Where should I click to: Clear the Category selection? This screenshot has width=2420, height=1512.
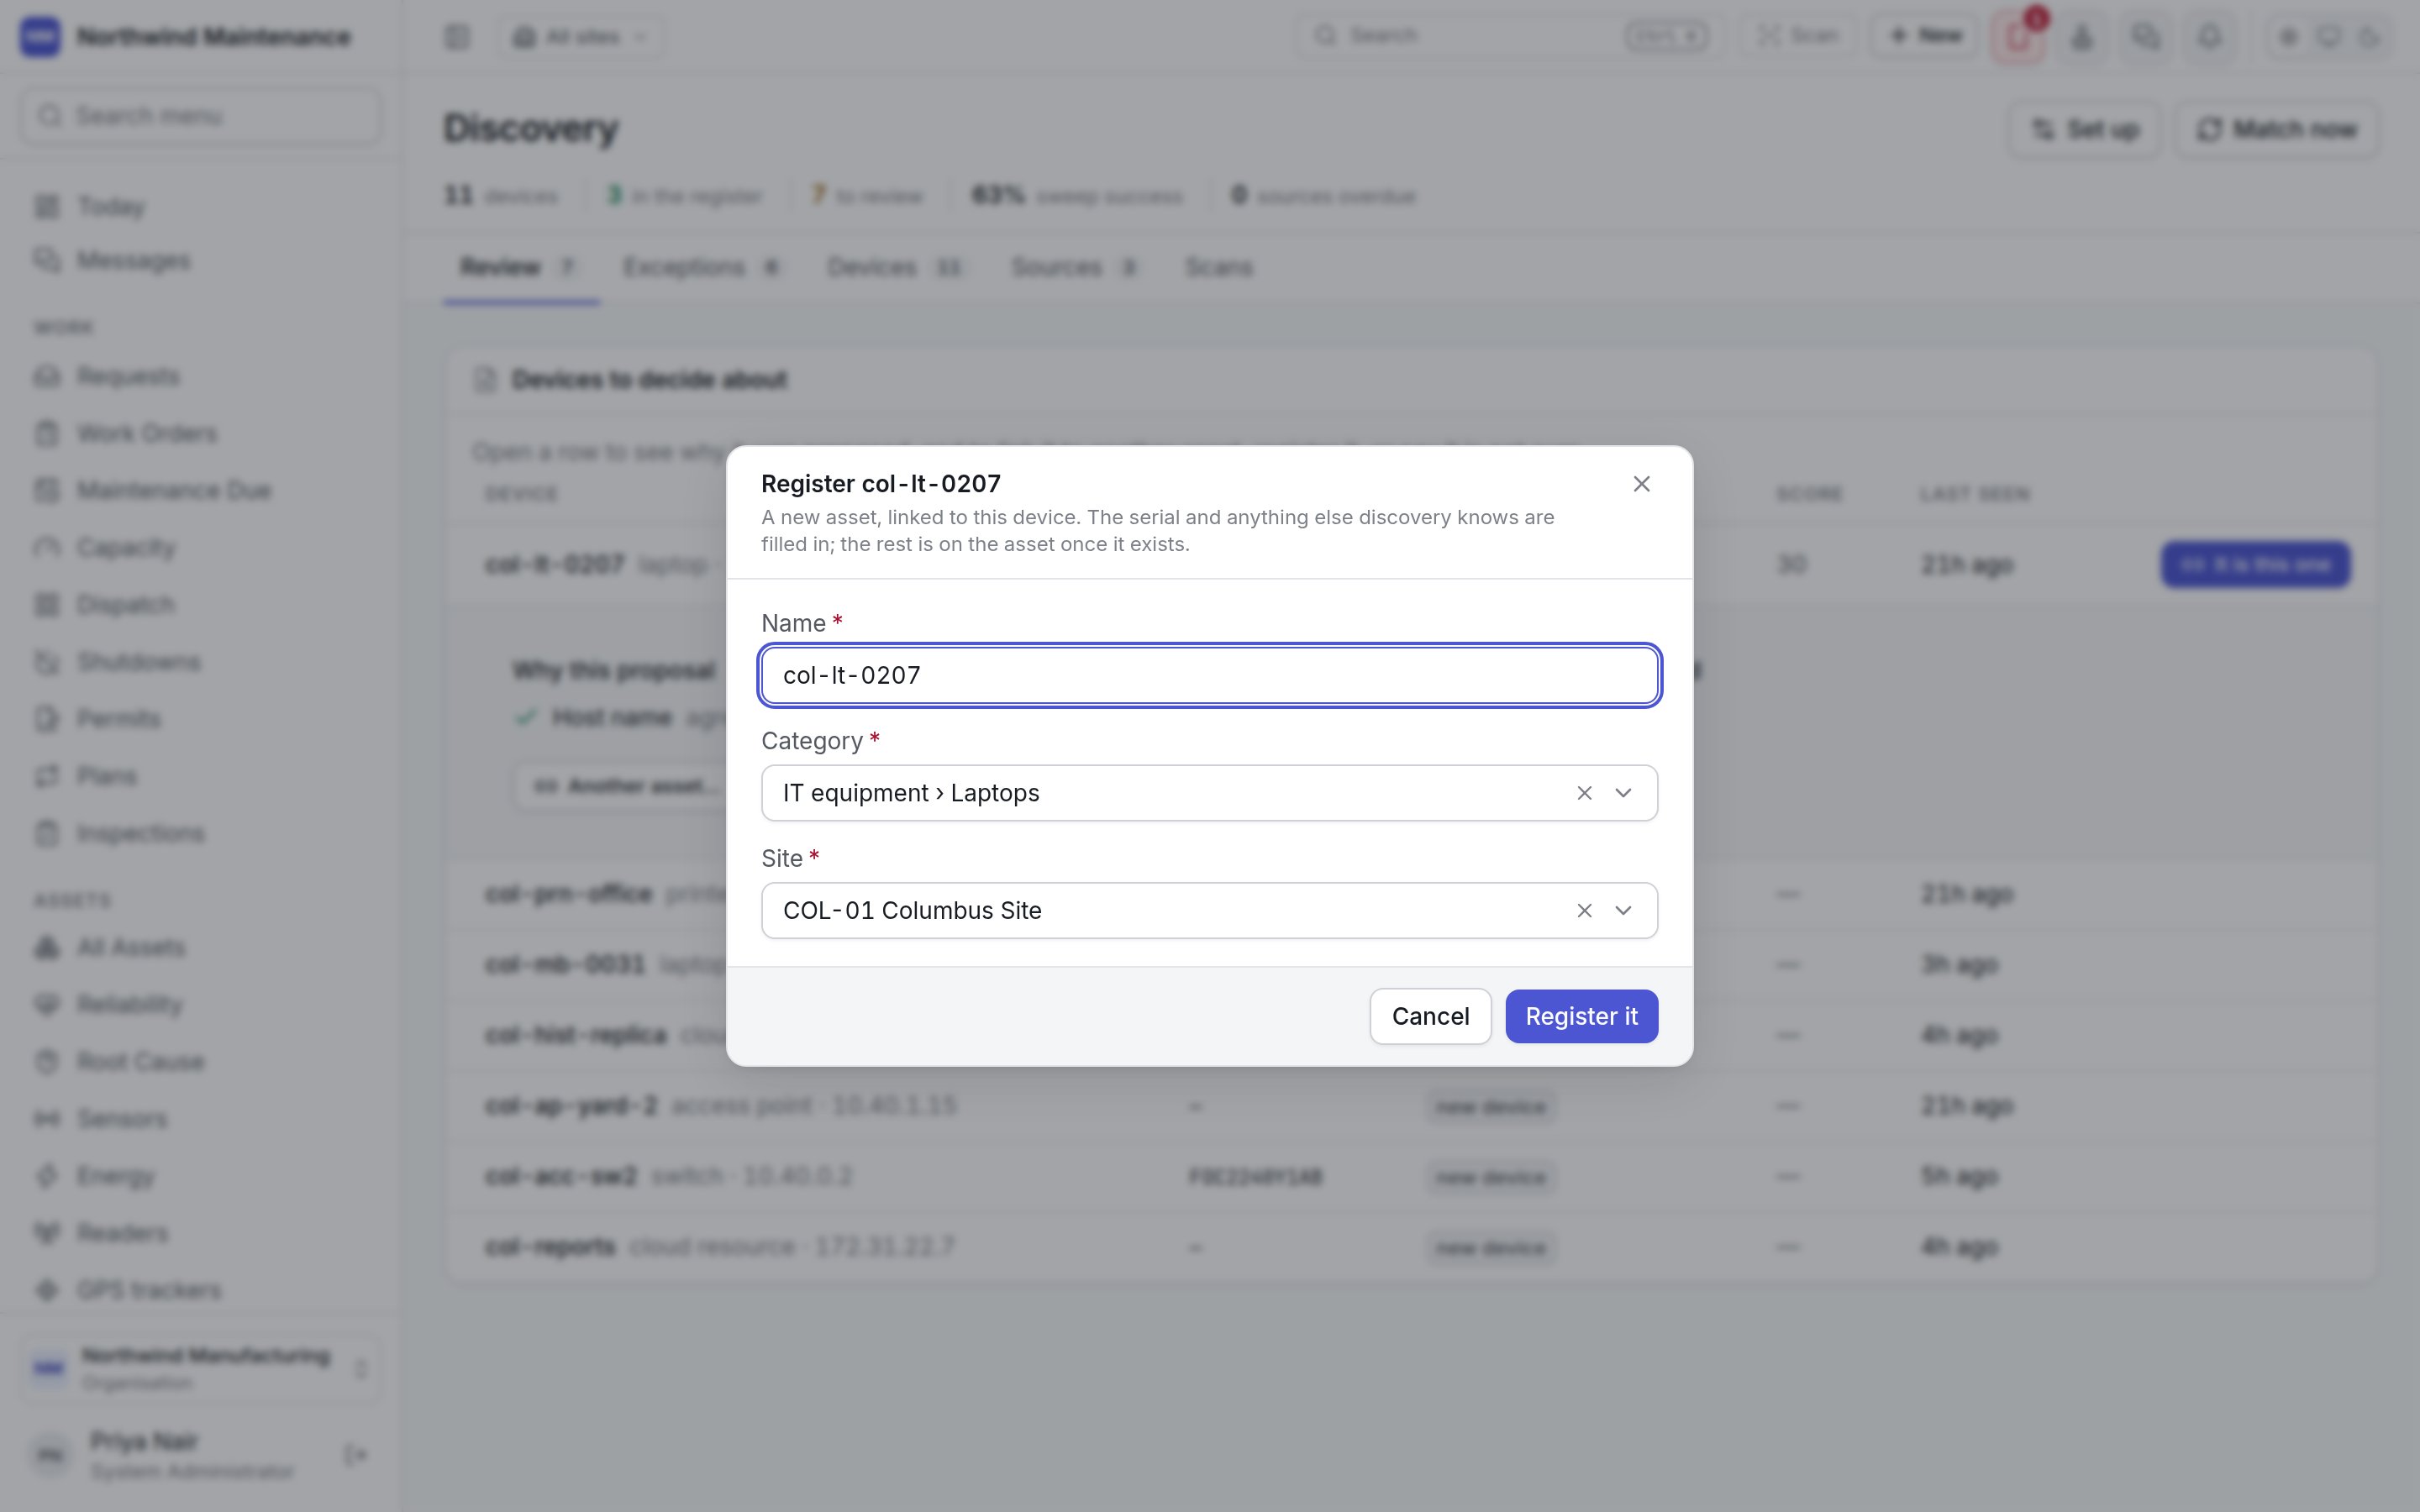coord(1584,793)
